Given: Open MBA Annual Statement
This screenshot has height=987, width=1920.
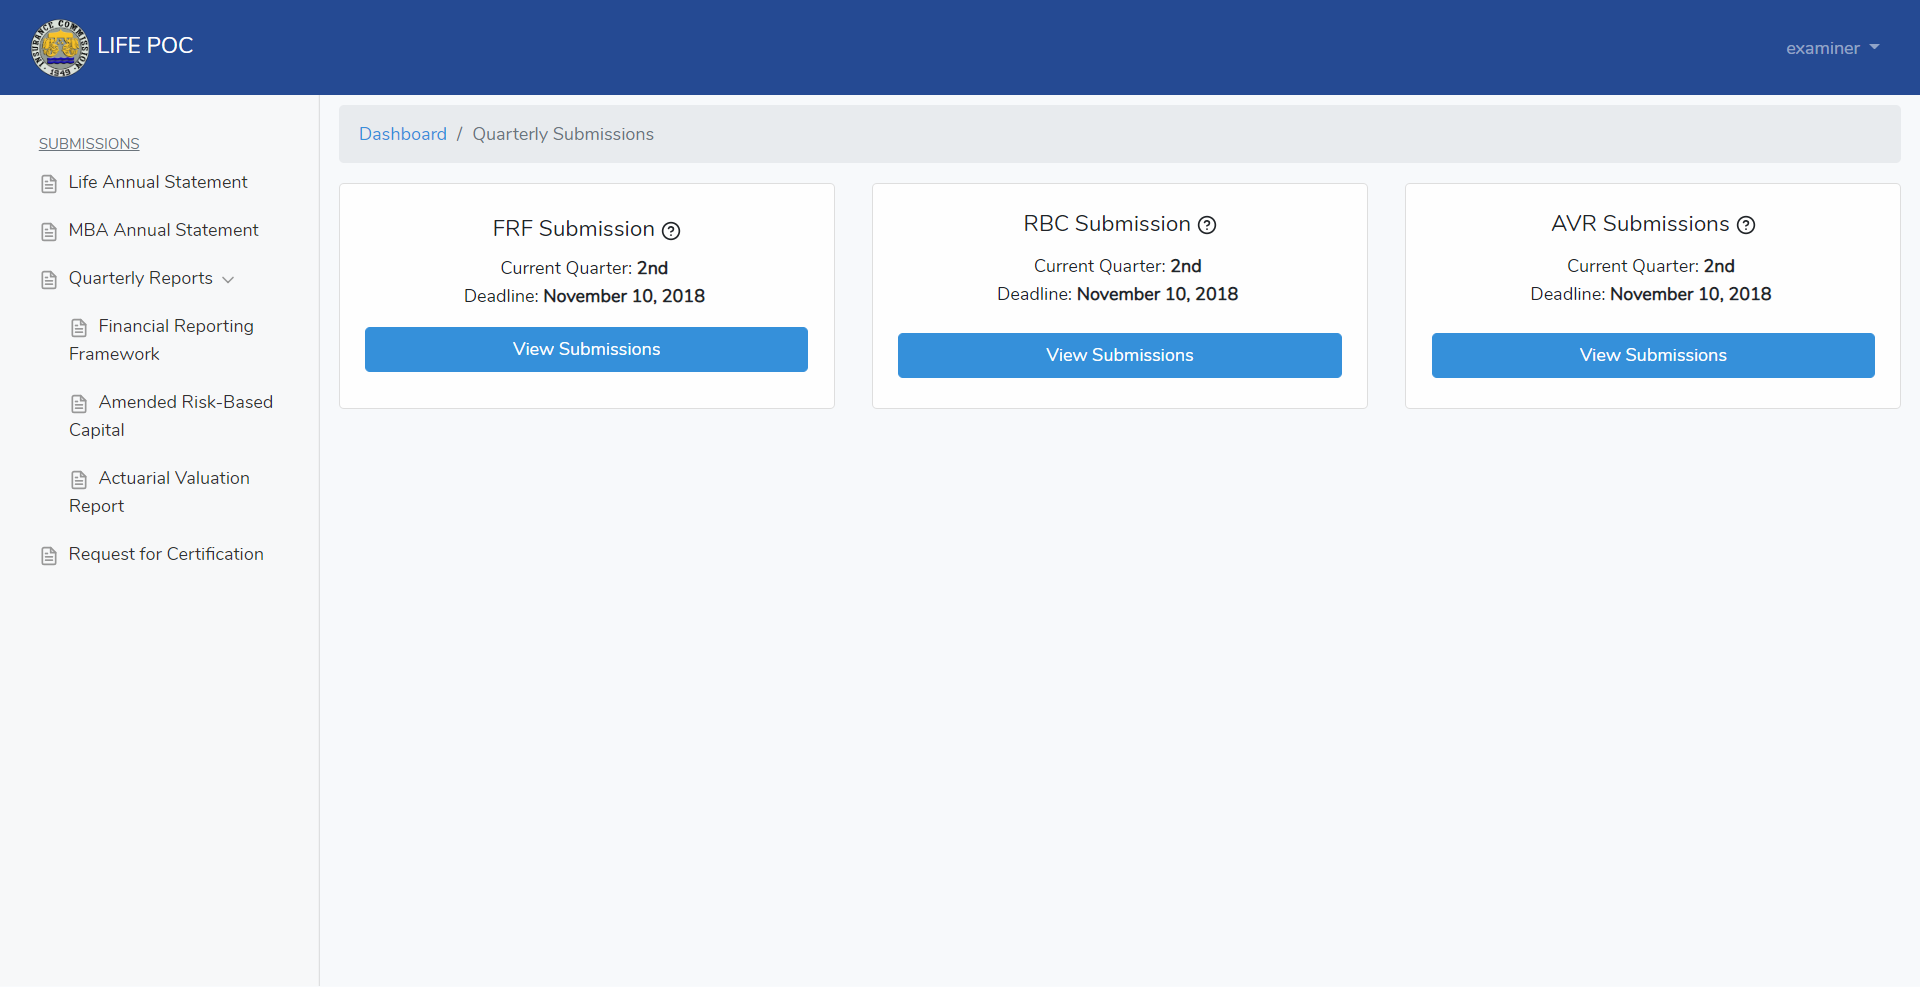Looking at the screenshot, I should pos(164,230).
